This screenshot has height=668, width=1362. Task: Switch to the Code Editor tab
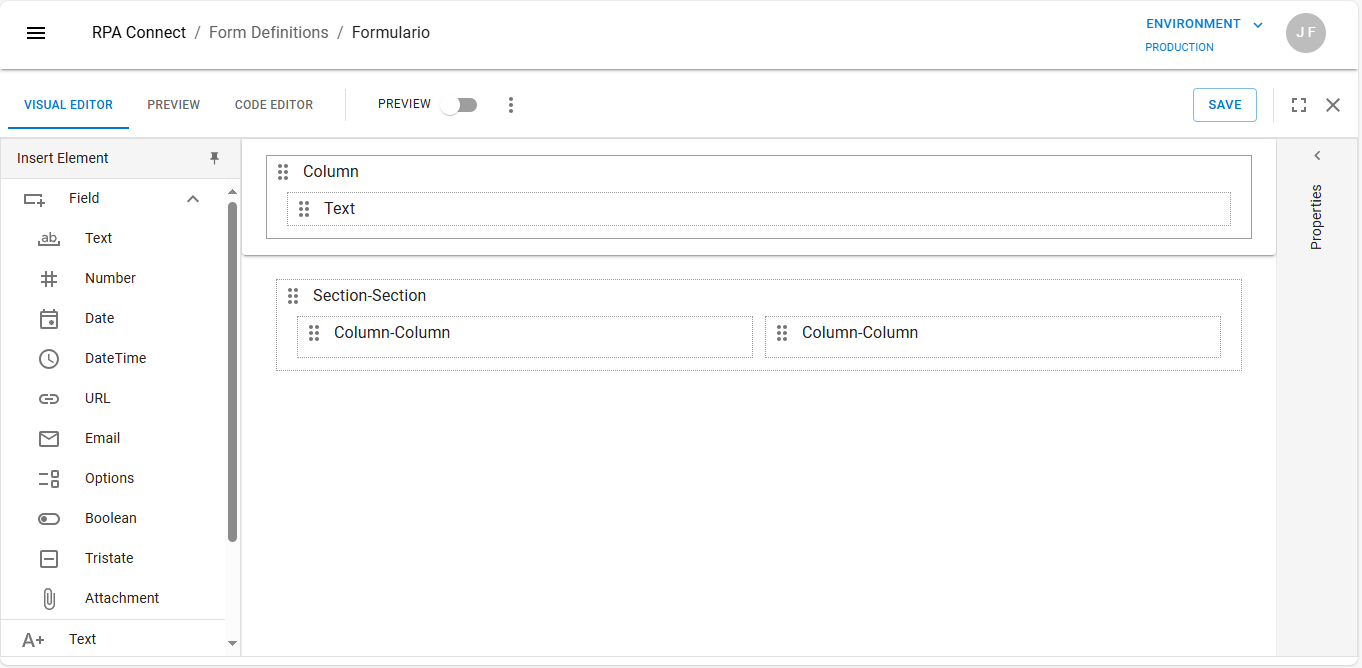pos(274,105)
